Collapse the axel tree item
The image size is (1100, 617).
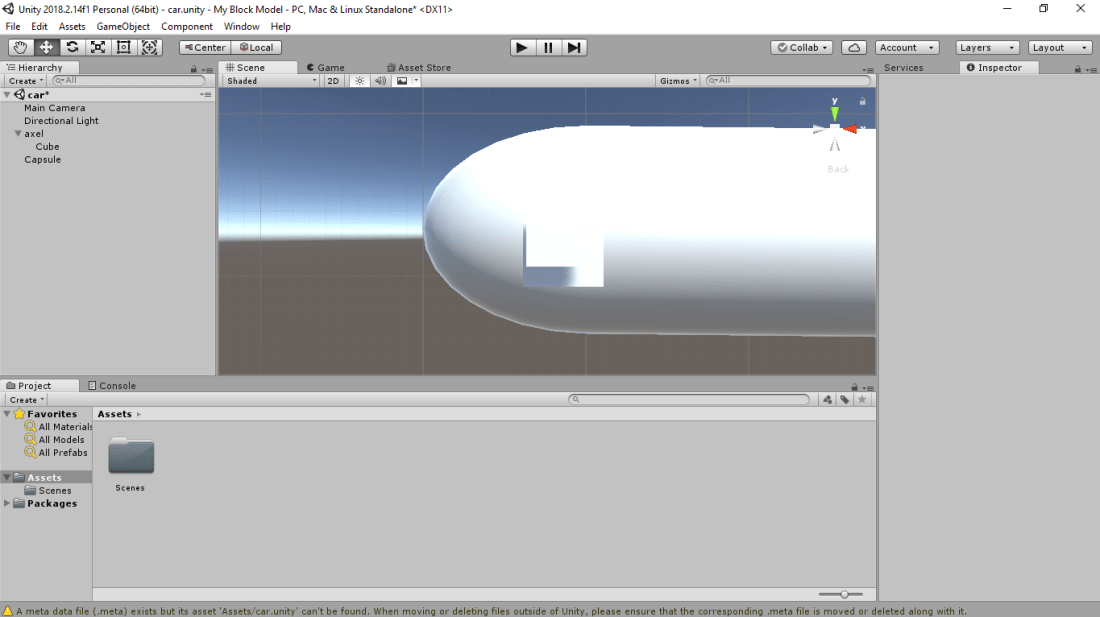point(18,134)
